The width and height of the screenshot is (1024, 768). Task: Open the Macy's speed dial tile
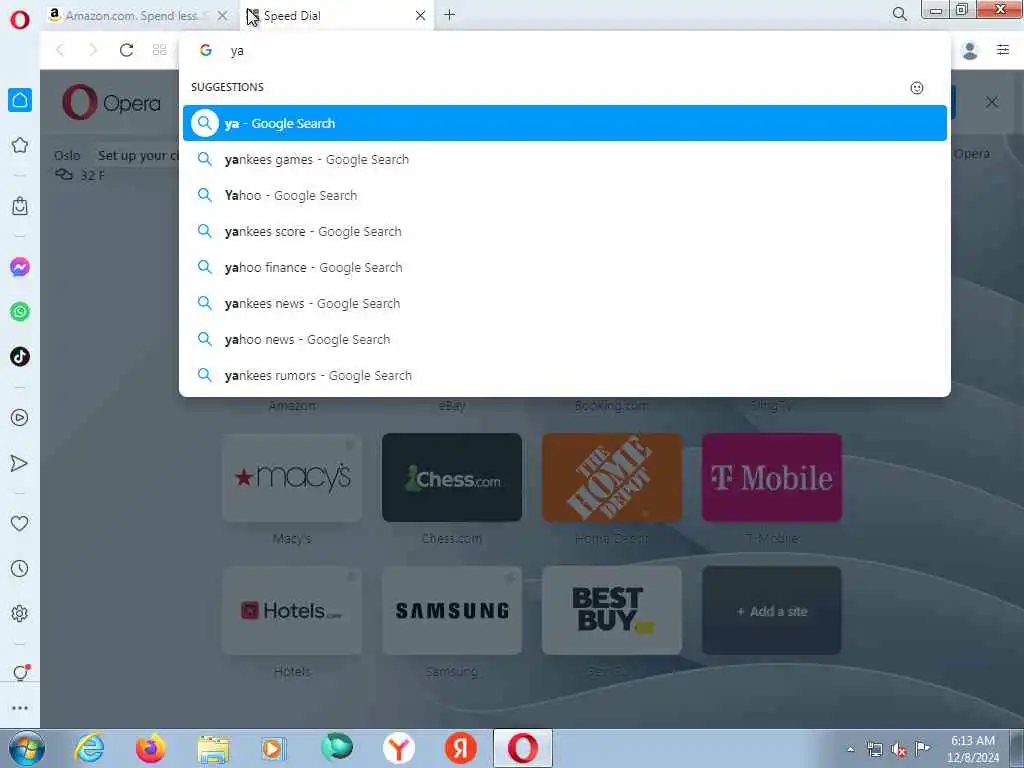(x=292, y=477)
